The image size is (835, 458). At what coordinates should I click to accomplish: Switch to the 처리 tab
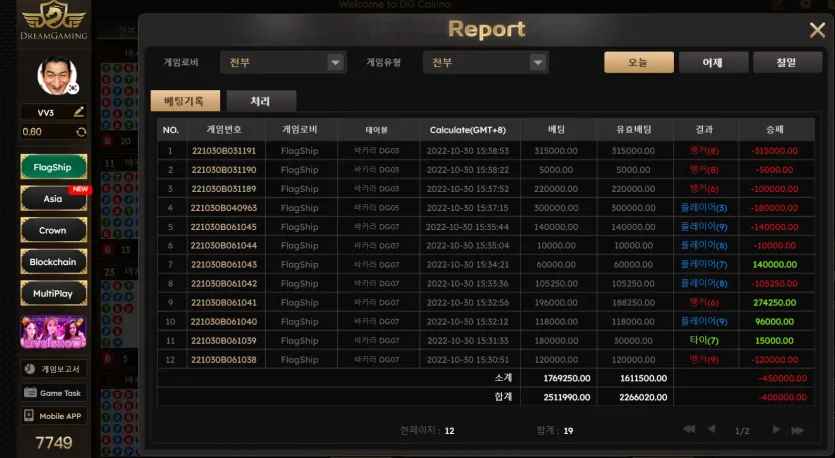pyautogui.click(x=261, y=101)
